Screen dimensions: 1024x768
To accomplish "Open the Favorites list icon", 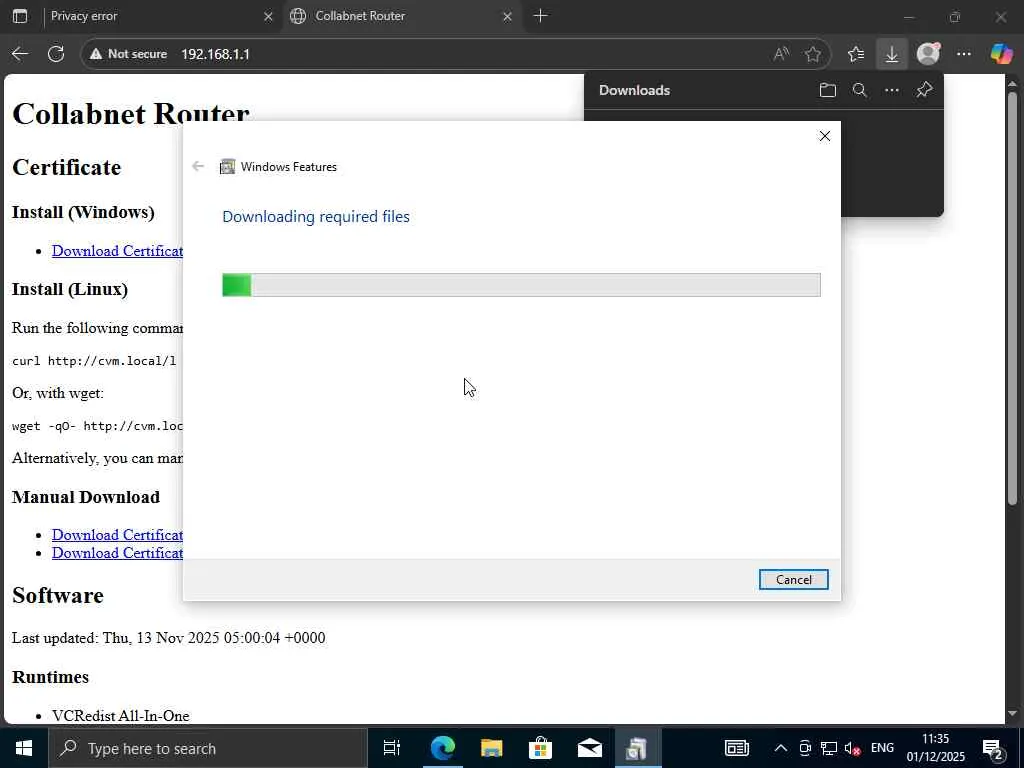I will point(856,54).
